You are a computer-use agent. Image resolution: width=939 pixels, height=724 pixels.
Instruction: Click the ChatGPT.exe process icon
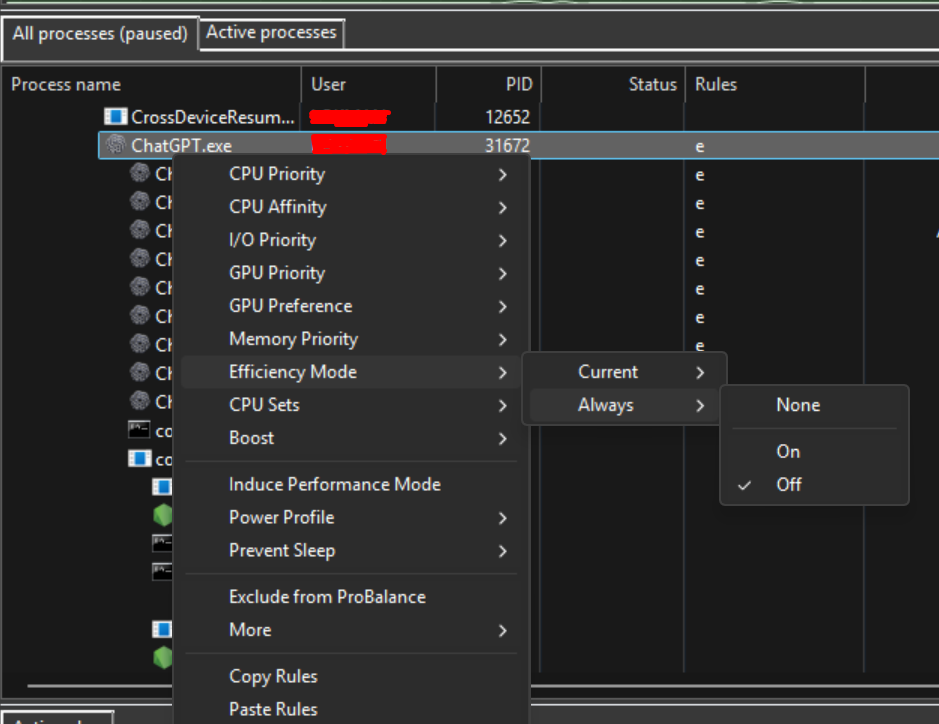[x=116, y=145]
